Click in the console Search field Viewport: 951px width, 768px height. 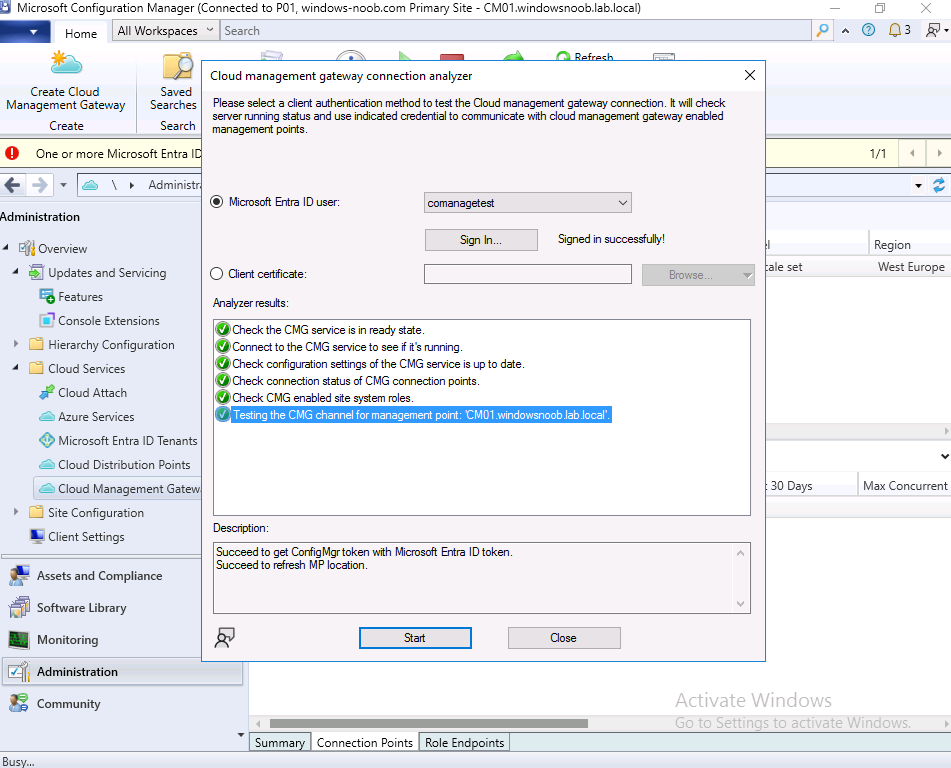tap(516, 30)
